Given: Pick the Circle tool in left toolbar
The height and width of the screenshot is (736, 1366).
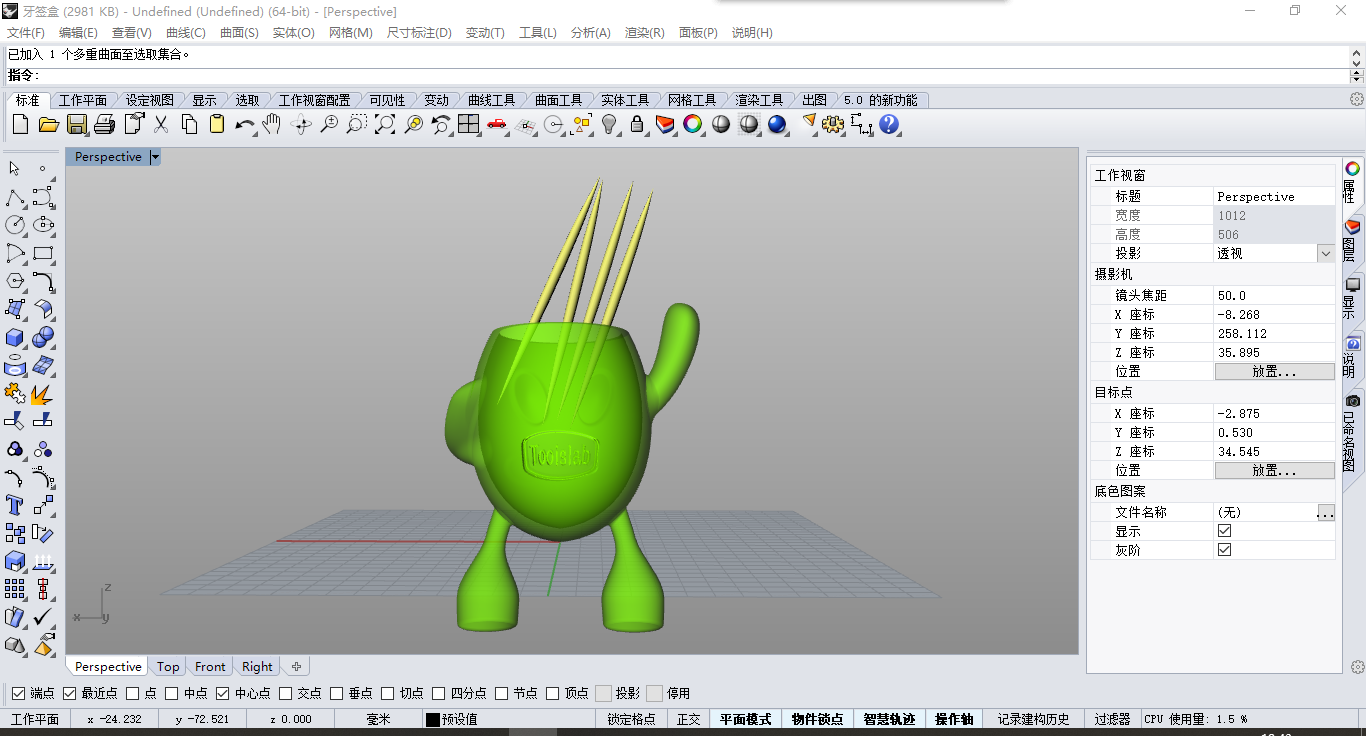Looking at the screenshot, I should click(15, 225).
